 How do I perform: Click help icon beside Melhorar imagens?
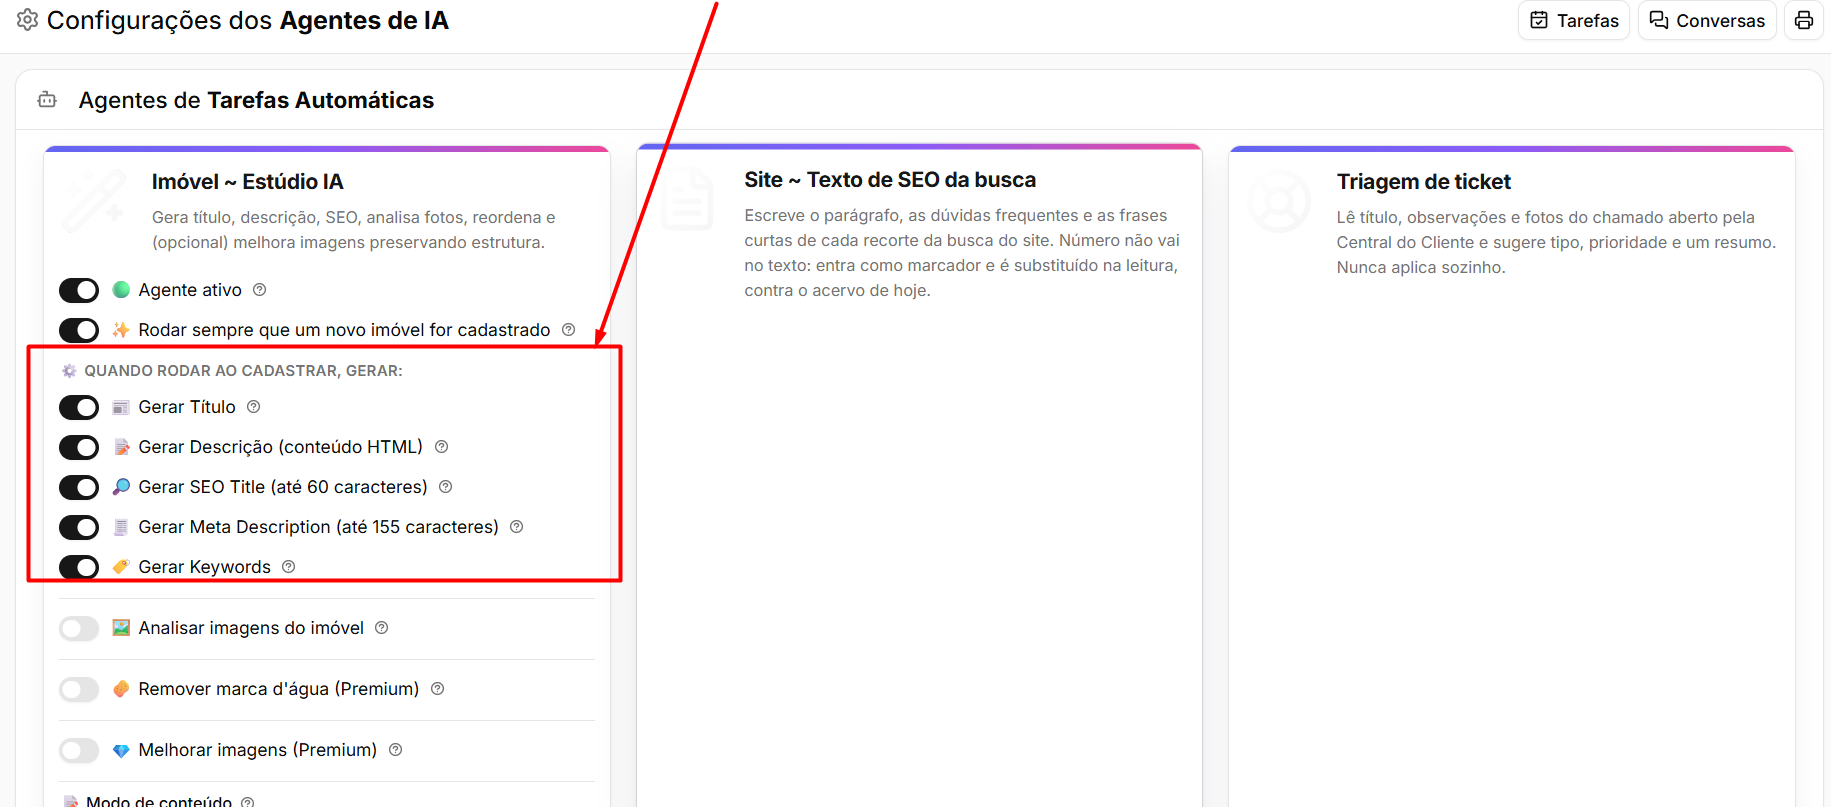396,750
